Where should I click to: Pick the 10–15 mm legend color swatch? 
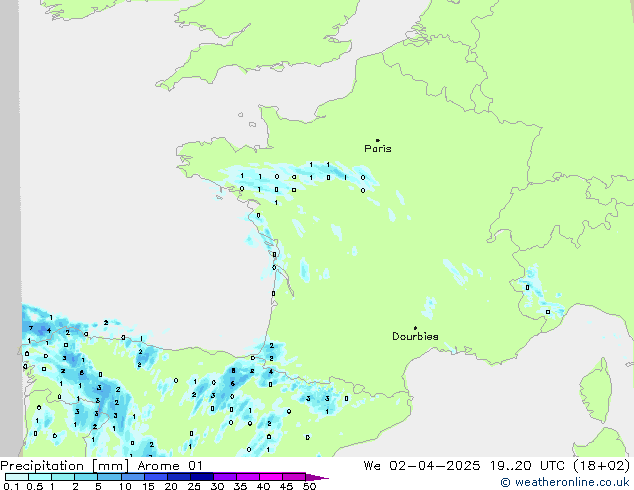[x=133, y=477]
